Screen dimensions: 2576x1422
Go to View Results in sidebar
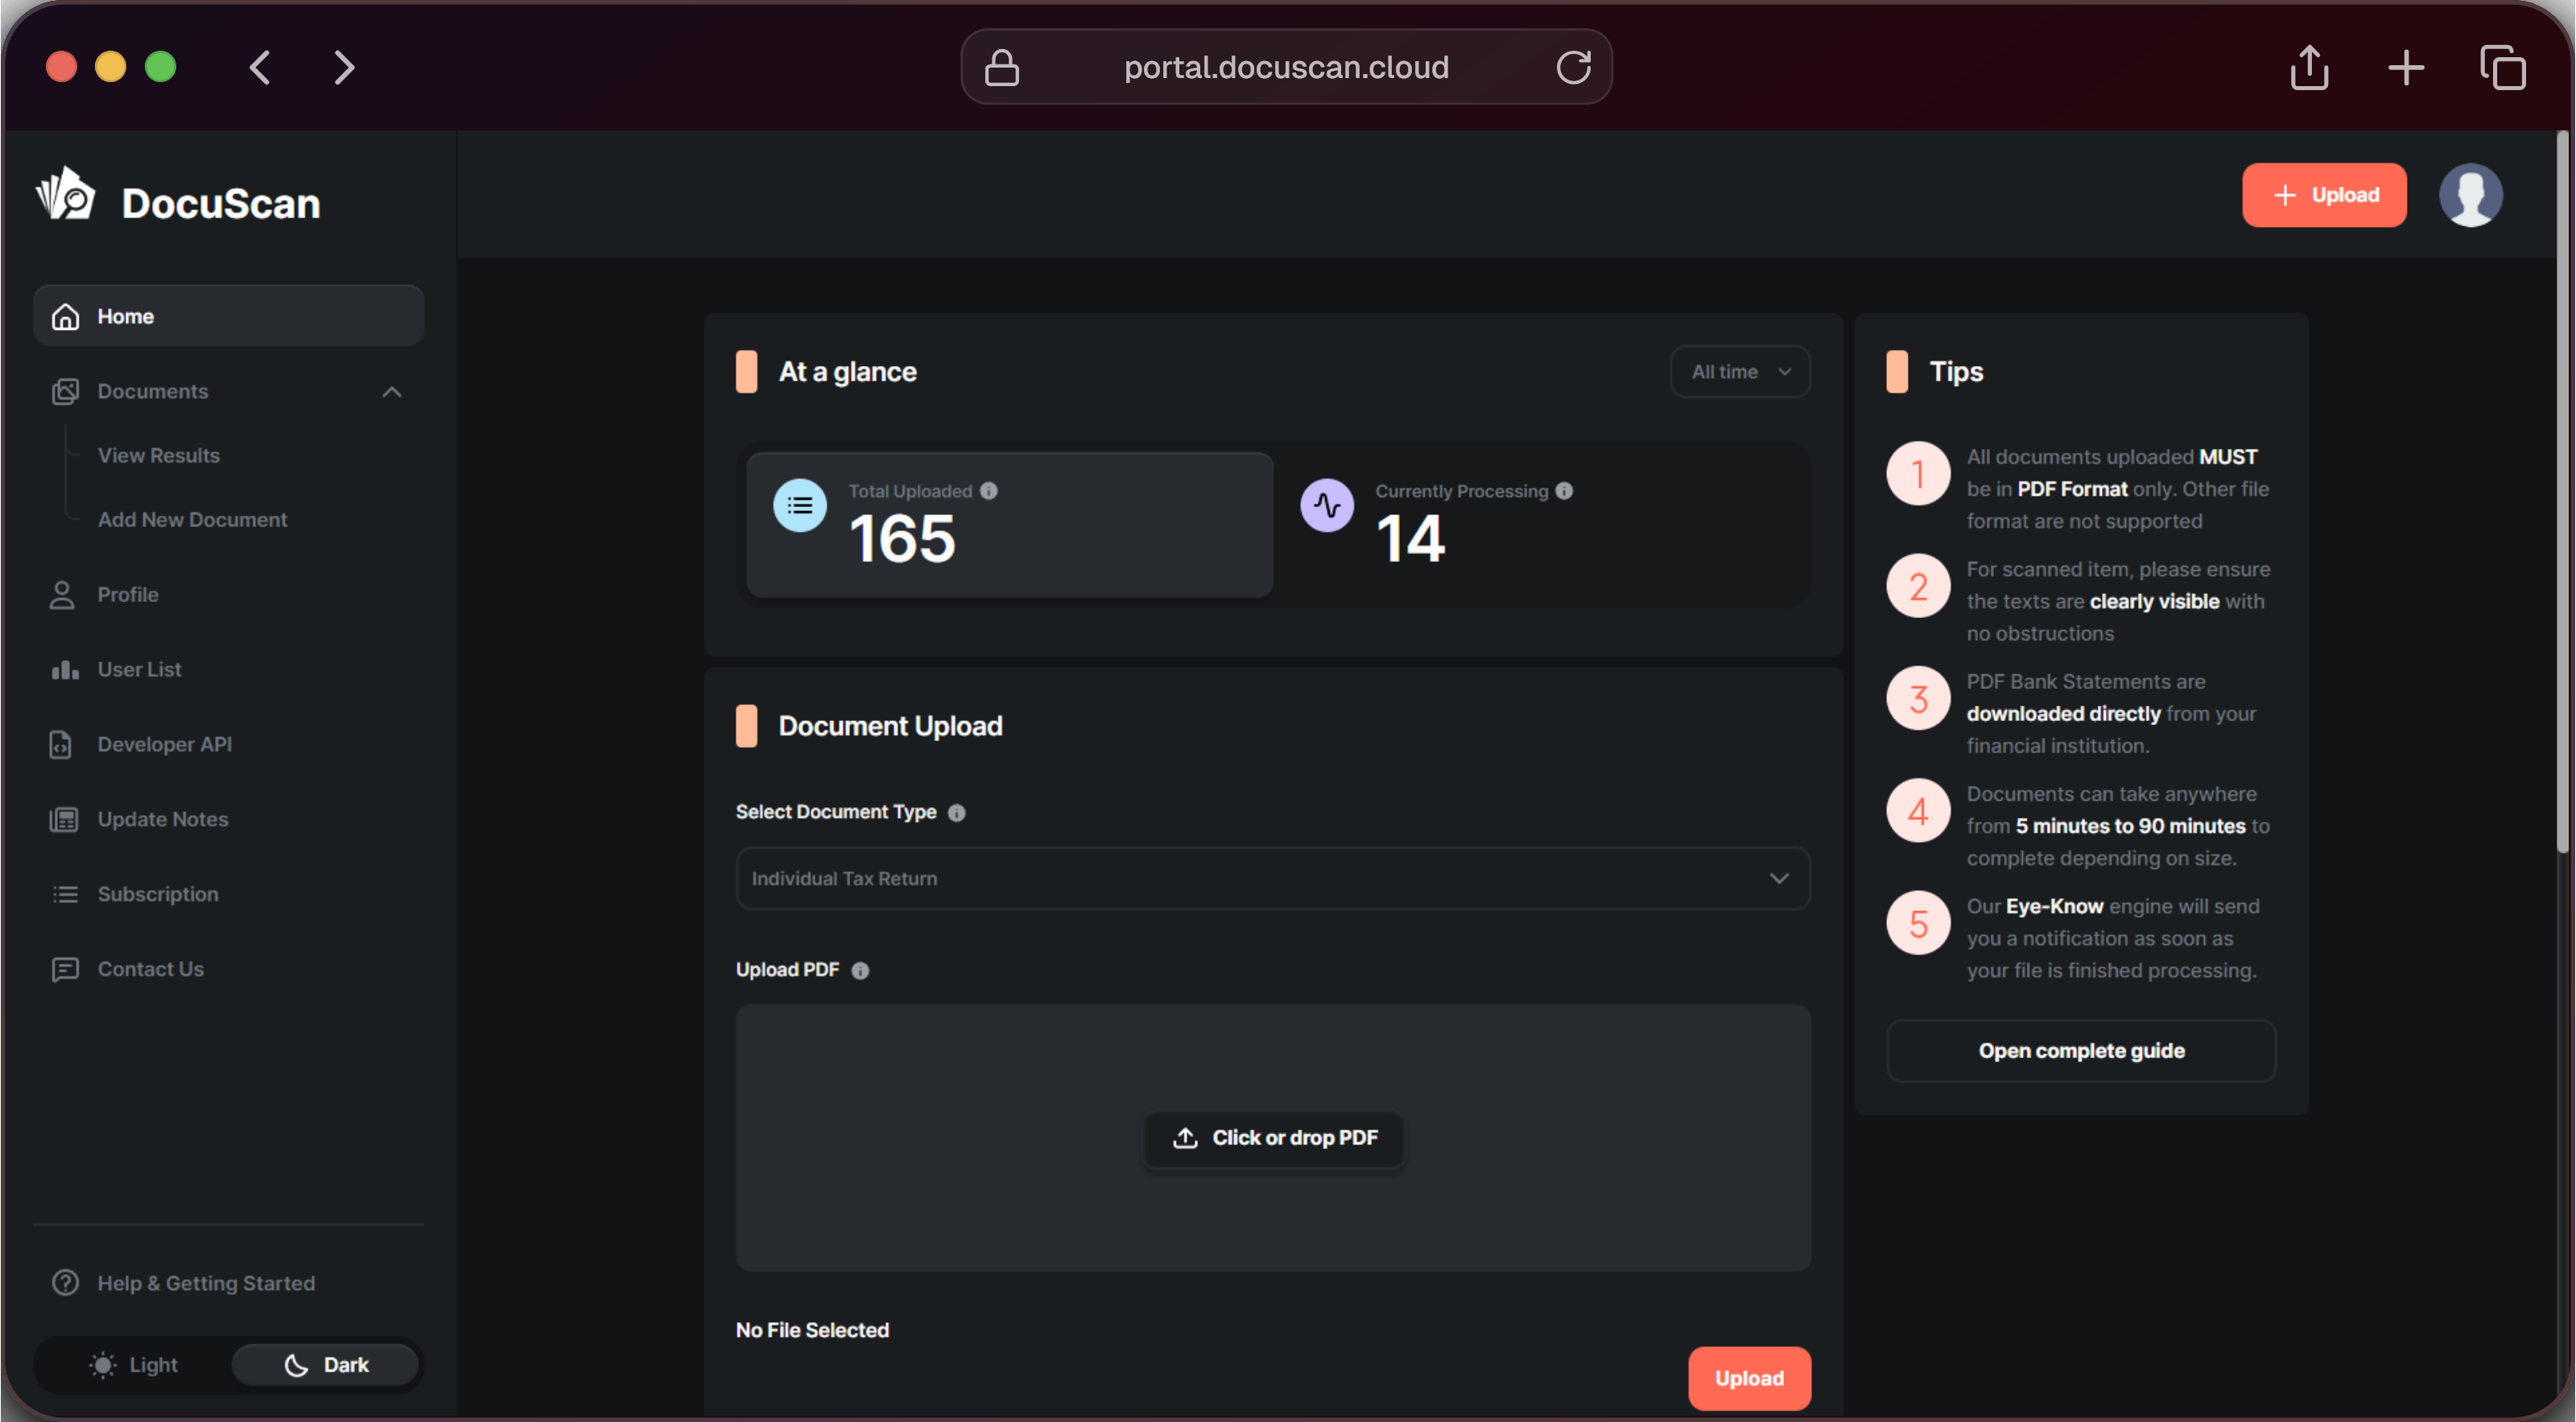coord(158,455)
